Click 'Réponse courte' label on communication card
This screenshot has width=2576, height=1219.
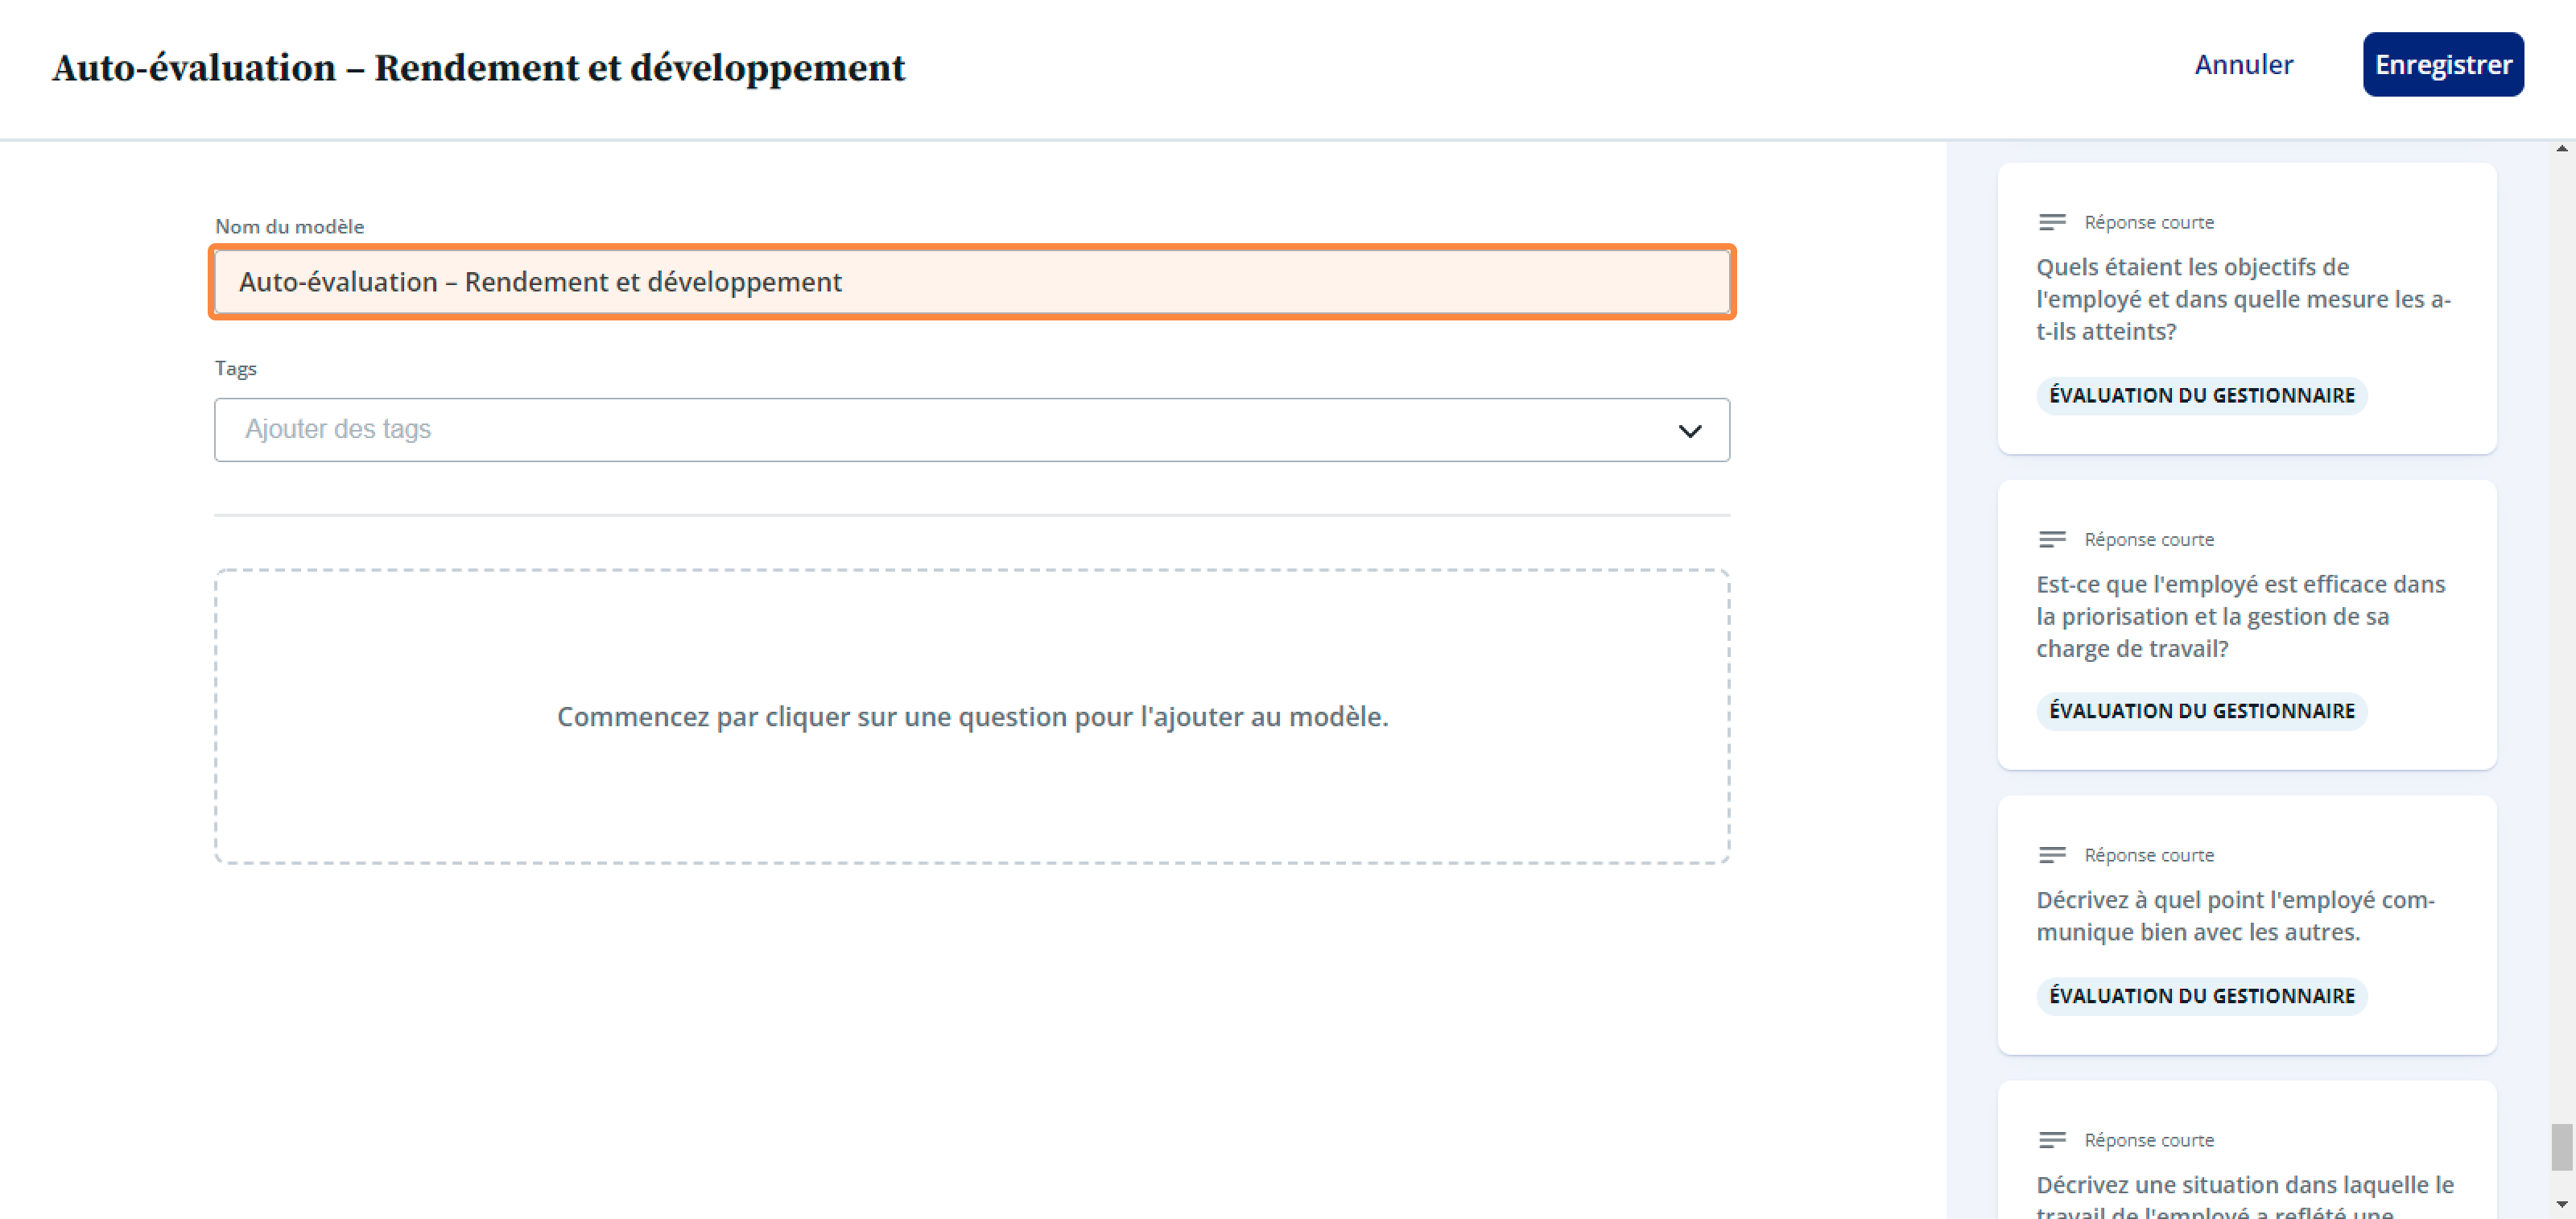pos(2148,855)
